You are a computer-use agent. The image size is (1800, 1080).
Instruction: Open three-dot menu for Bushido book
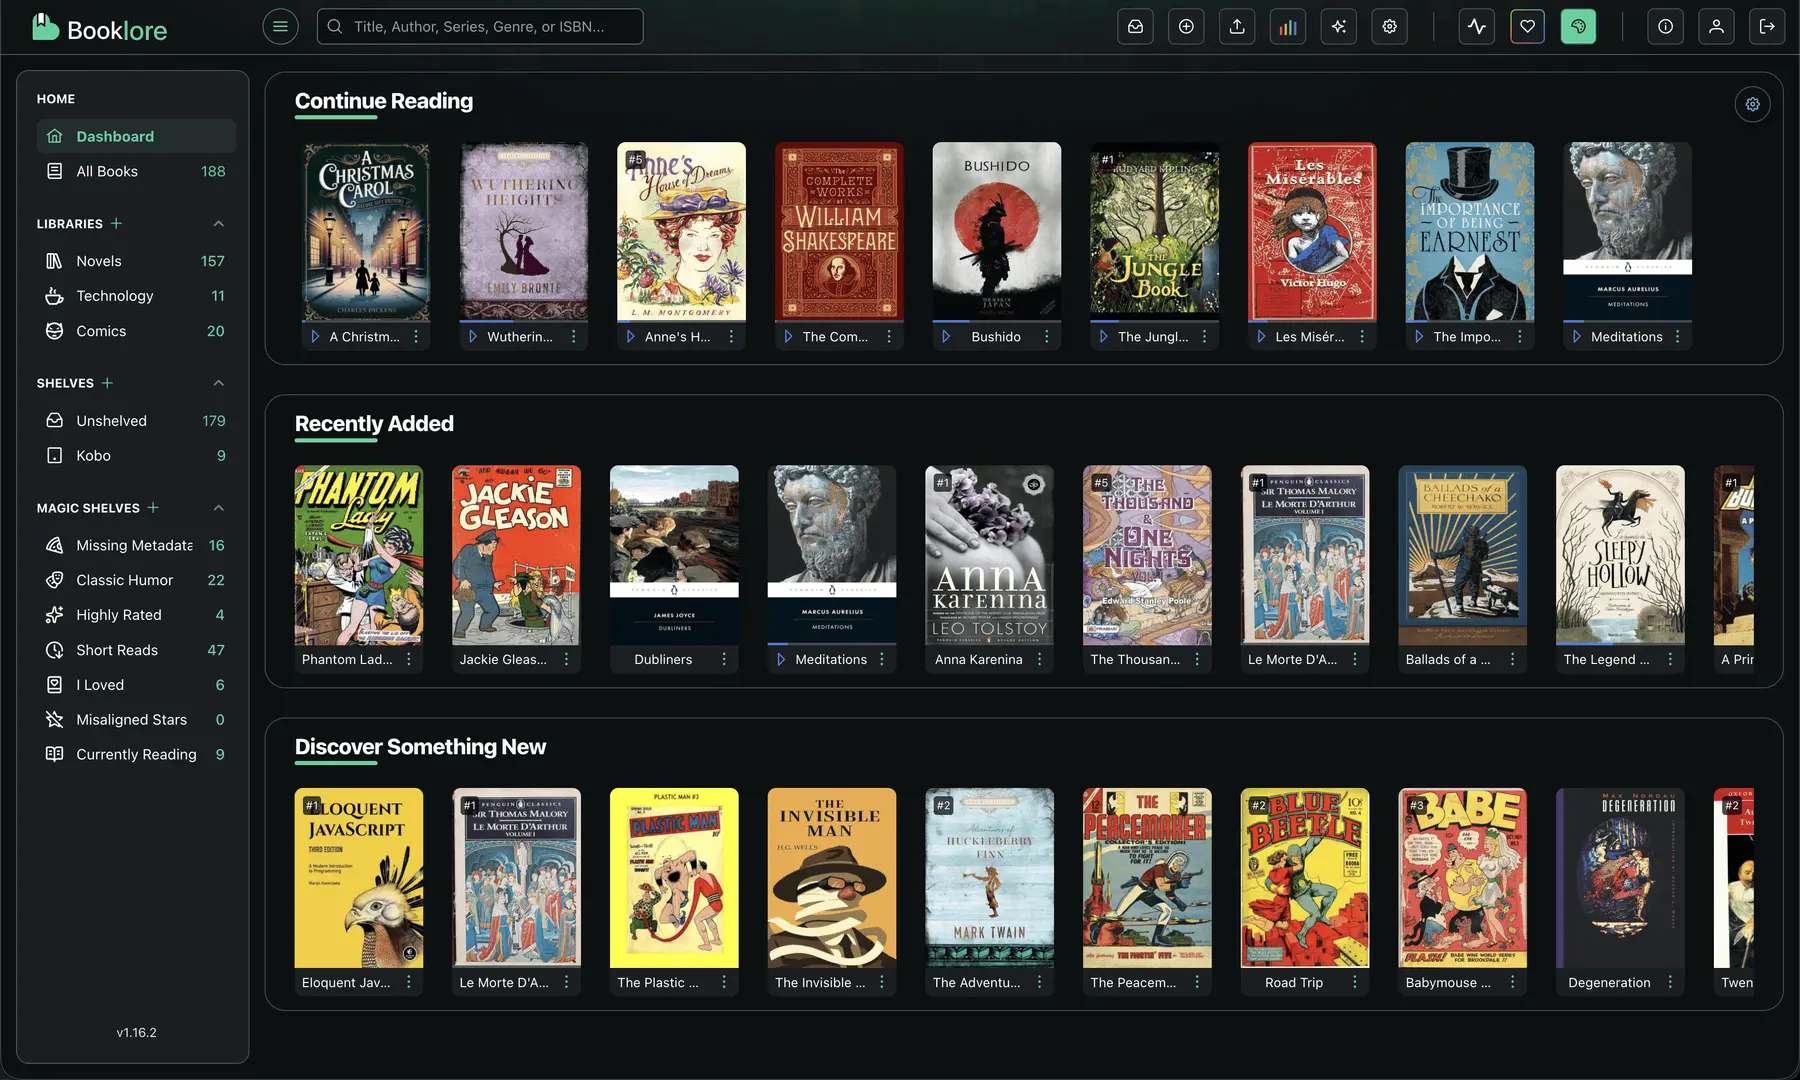tap(1047, 337)
